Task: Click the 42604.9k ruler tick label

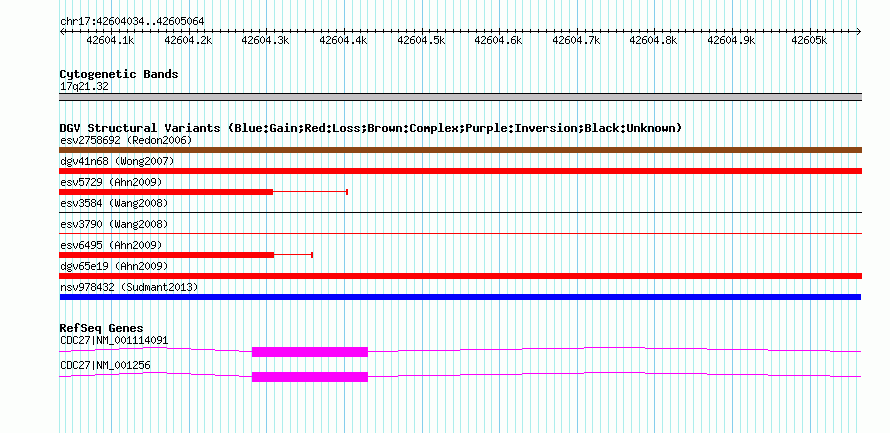Action: point(732,40)
